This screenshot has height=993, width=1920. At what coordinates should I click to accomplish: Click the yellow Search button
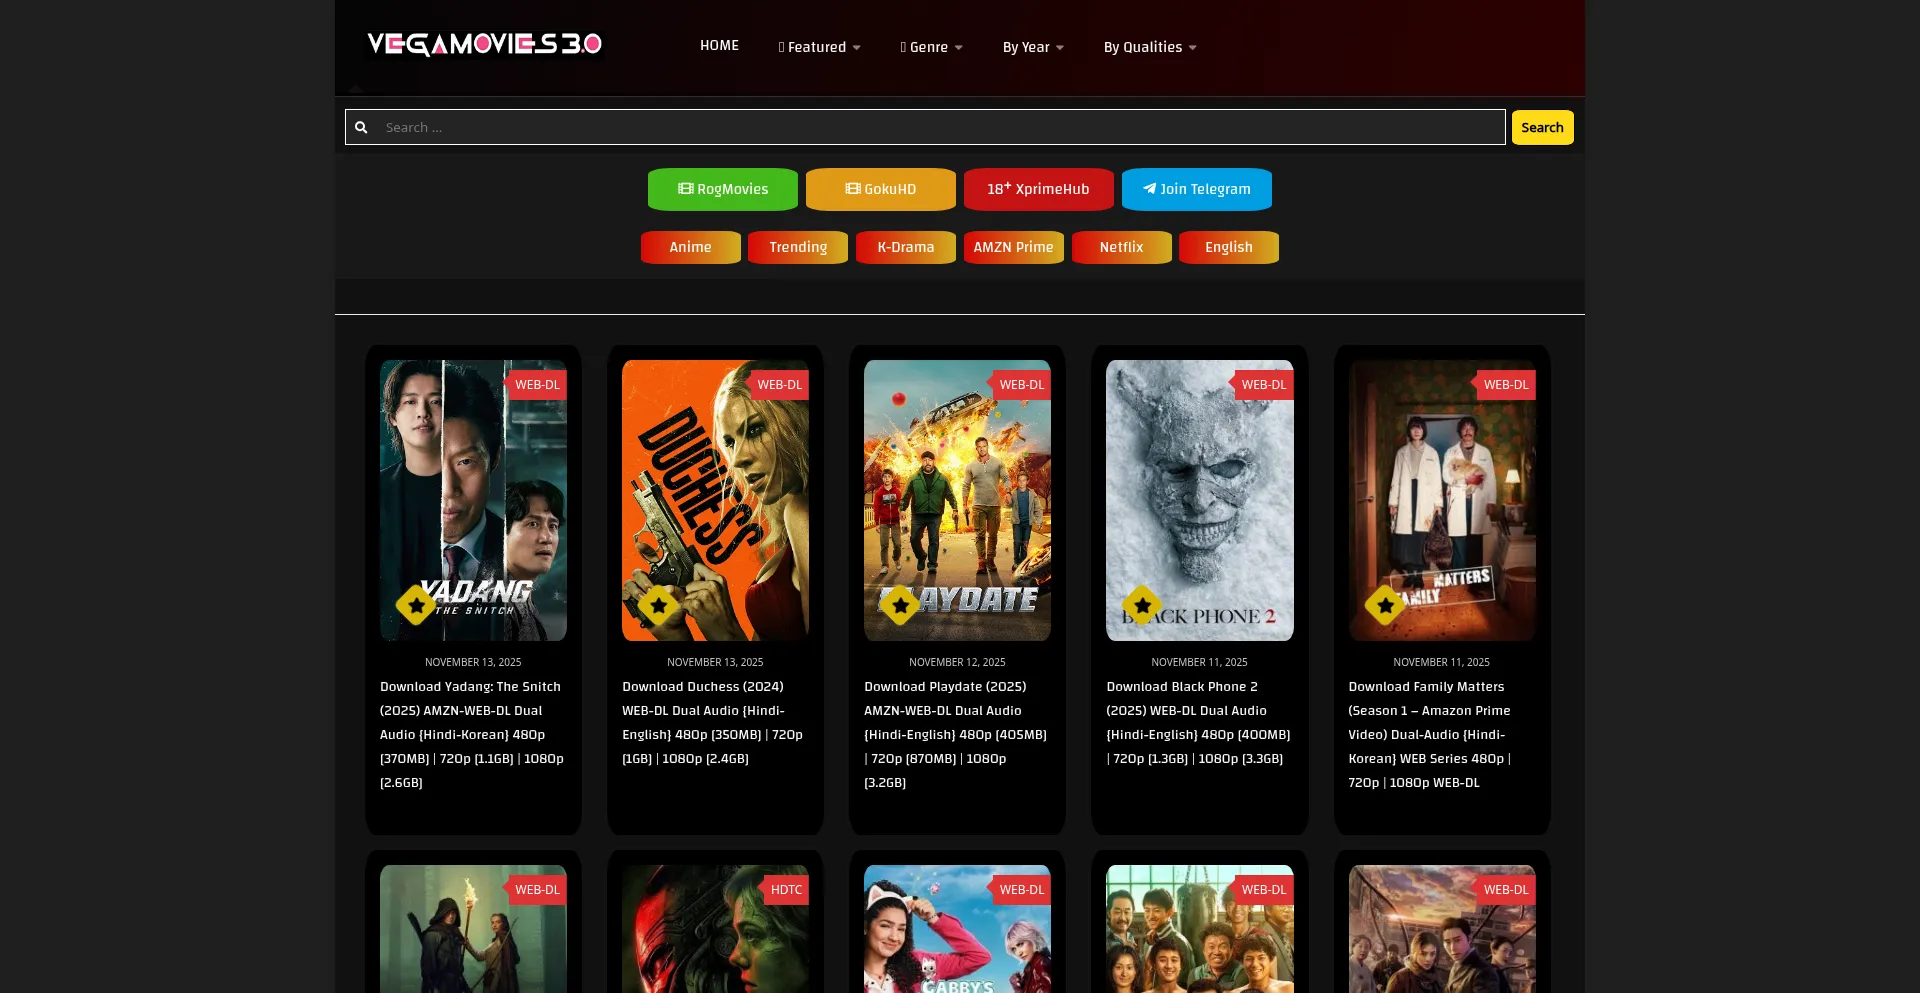pyautogui.click(x=1542, y=127)
